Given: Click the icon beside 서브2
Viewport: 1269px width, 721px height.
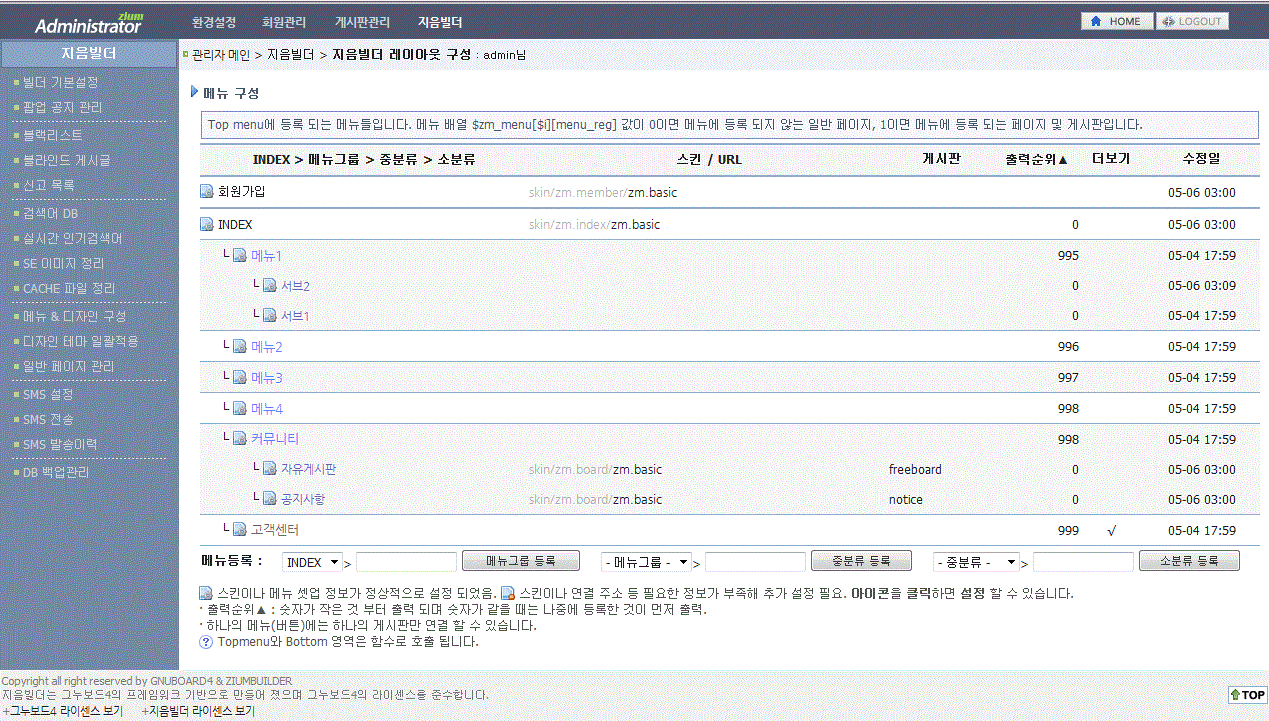Looking at the screenshot, I should pyautogui.click(x=269, y=286).
